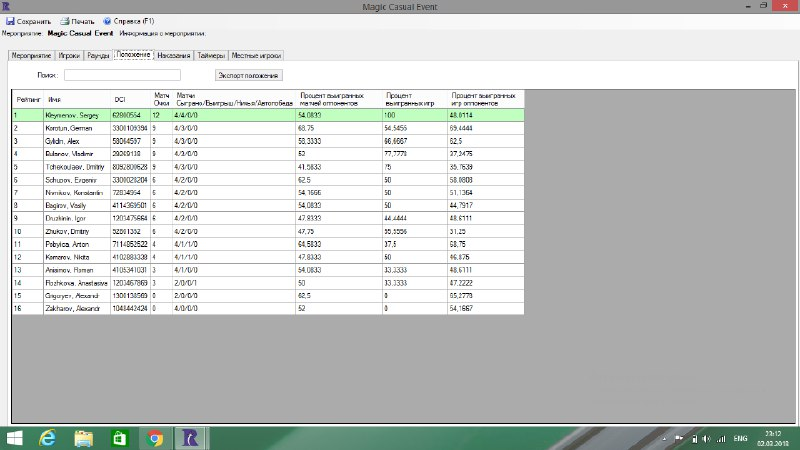Go to the Таймеры tab

coord(211,56)
